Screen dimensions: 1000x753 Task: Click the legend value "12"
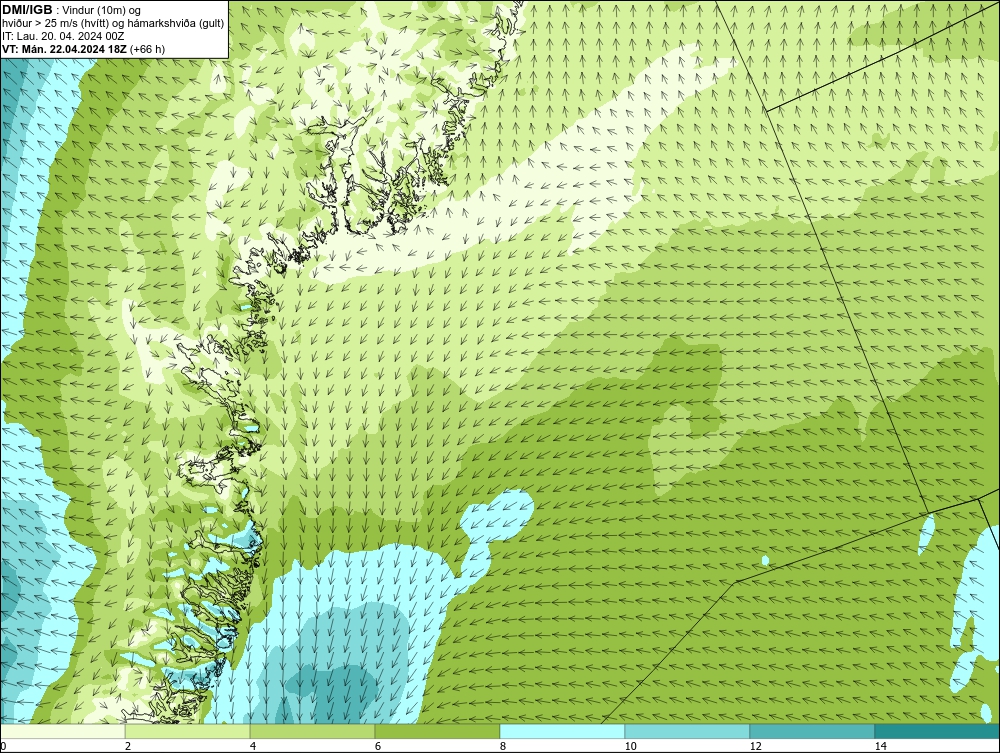(x=755, y=747)
